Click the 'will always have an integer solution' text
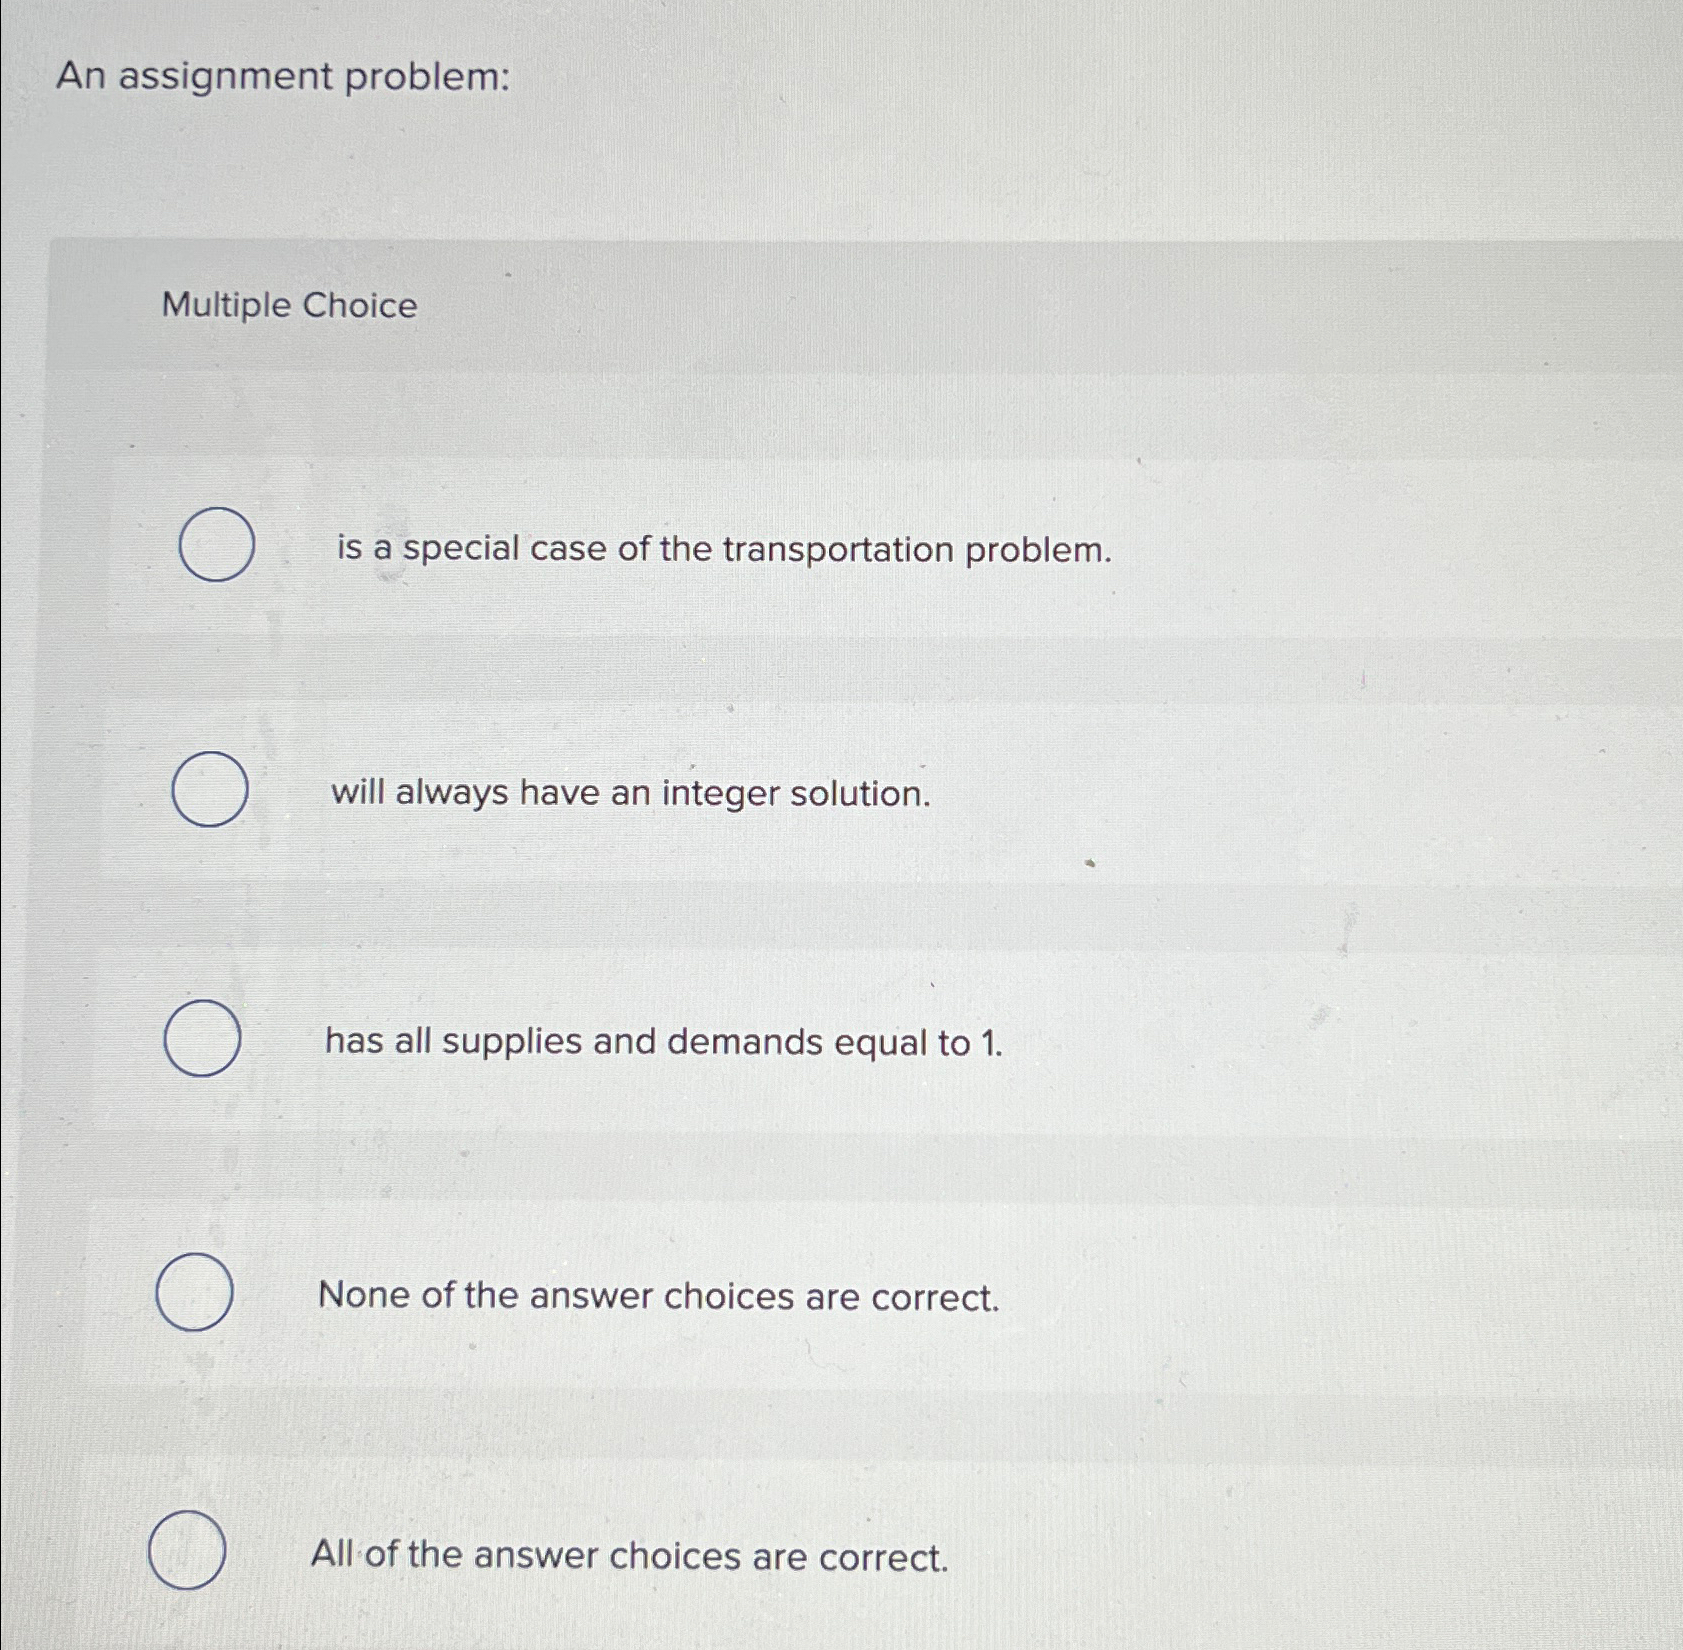1683x1650 pixels. click(630, 795)
